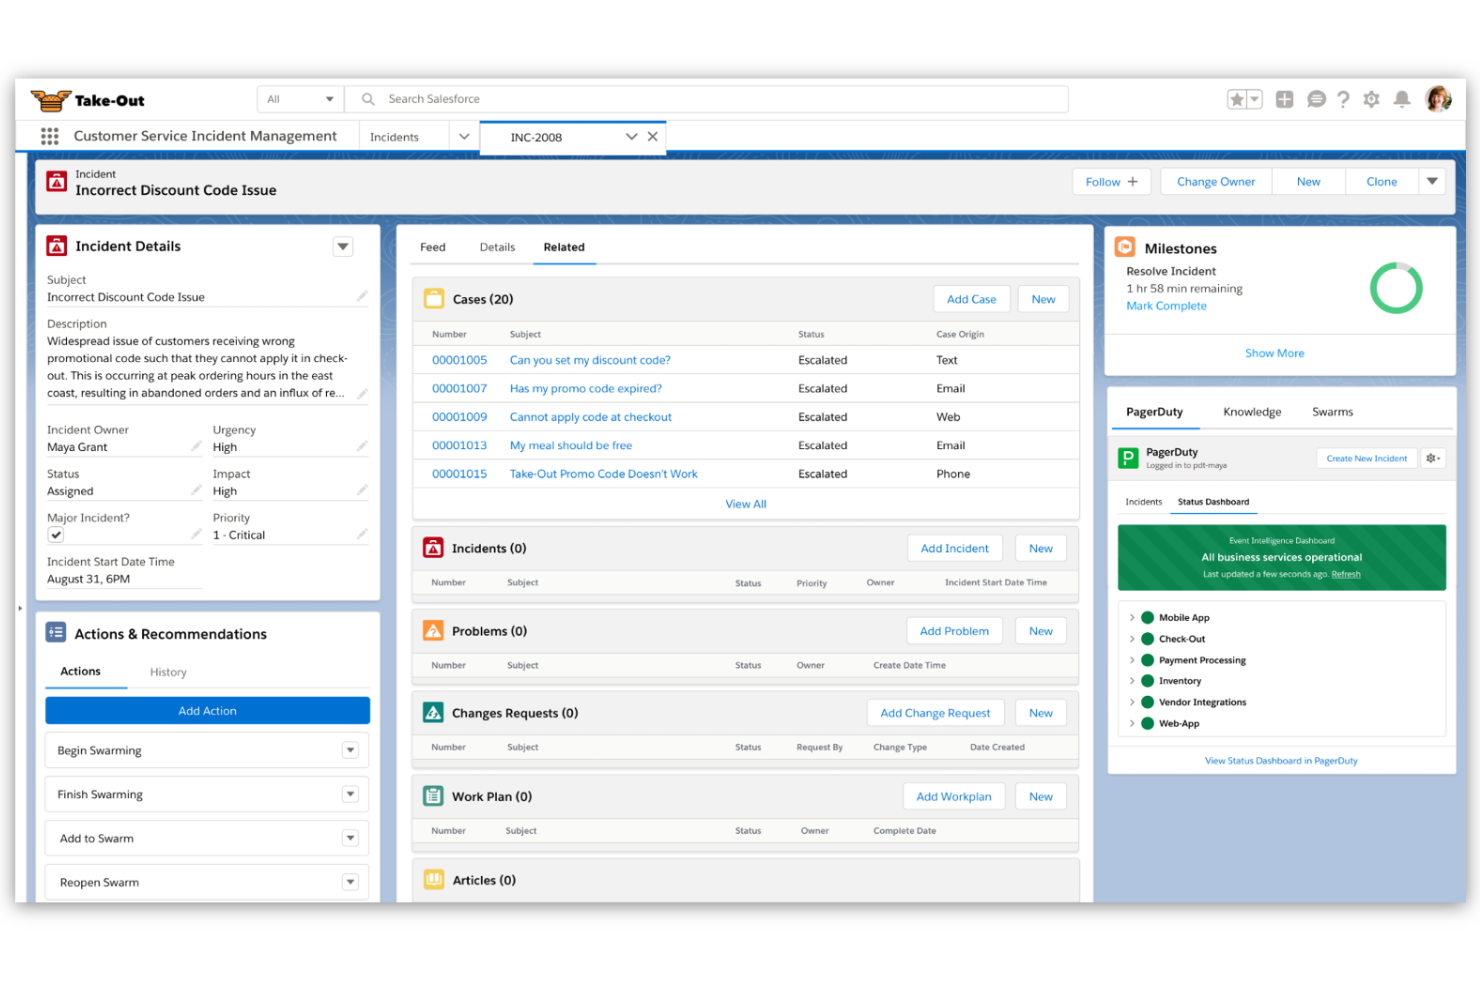
Task: Open the PagerDuty settings gear
Action: tap(1433, 458)
